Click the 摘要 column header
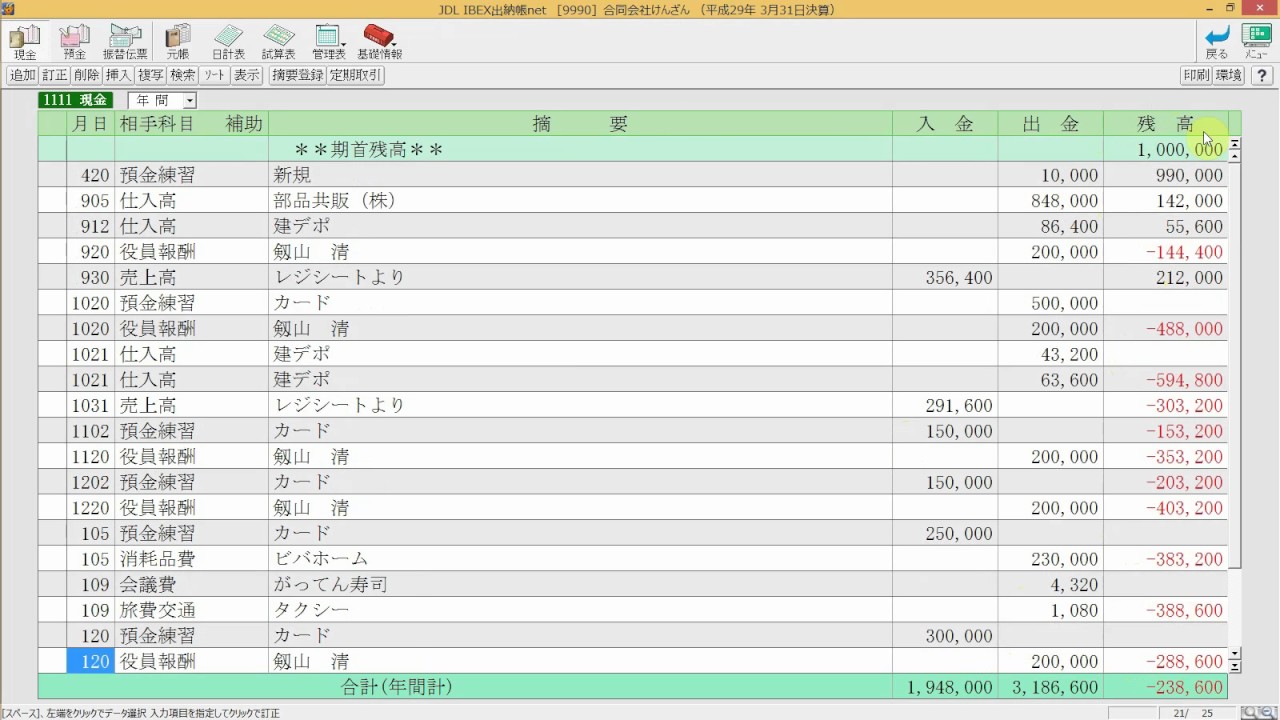Screen dimensions: 1280x720 click(x=580, y=124)
